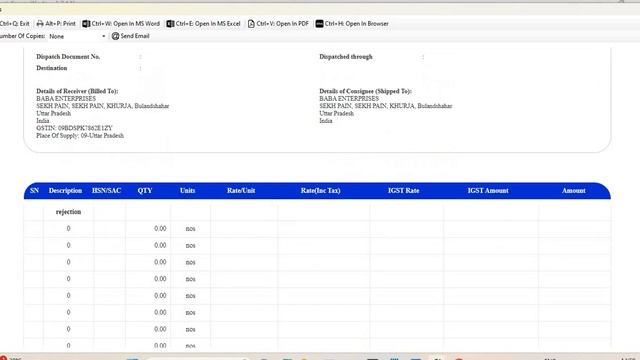Open invoice in Browser via browser icon
640x360 pixels.
(x=319, y=24)
